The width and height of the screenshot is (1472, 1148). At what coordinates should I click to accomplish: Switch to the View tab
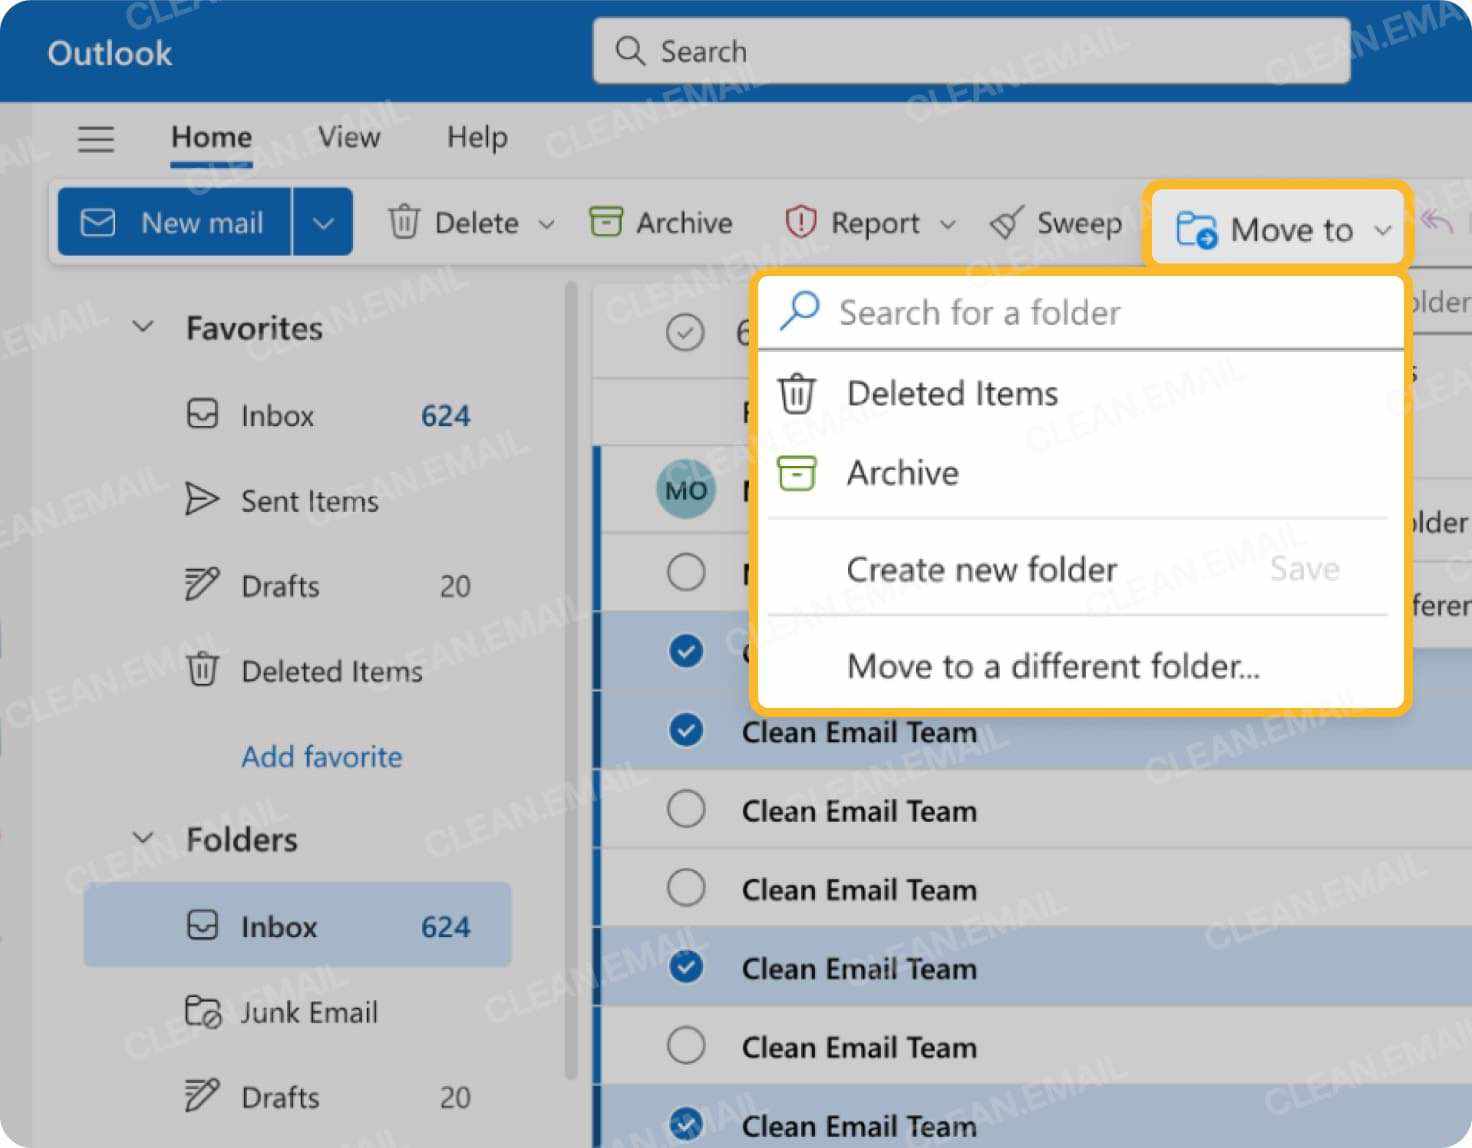348,137
